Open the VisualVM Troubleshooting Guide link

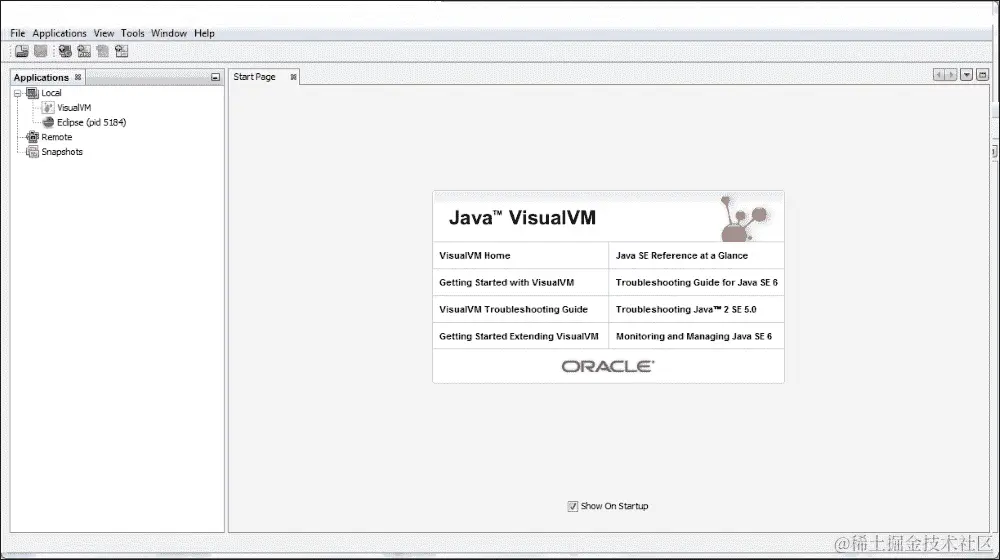(513, 309)
